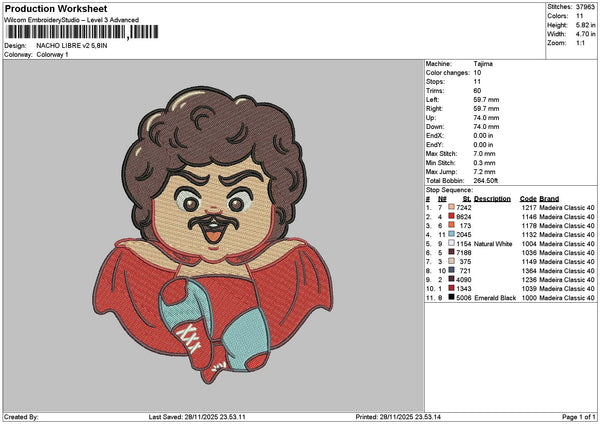Image resolution: width=600 pixels, height=424 pixels.
Task: Click the Max Jump value '7.2 mm'
Action: pos(484,172)
